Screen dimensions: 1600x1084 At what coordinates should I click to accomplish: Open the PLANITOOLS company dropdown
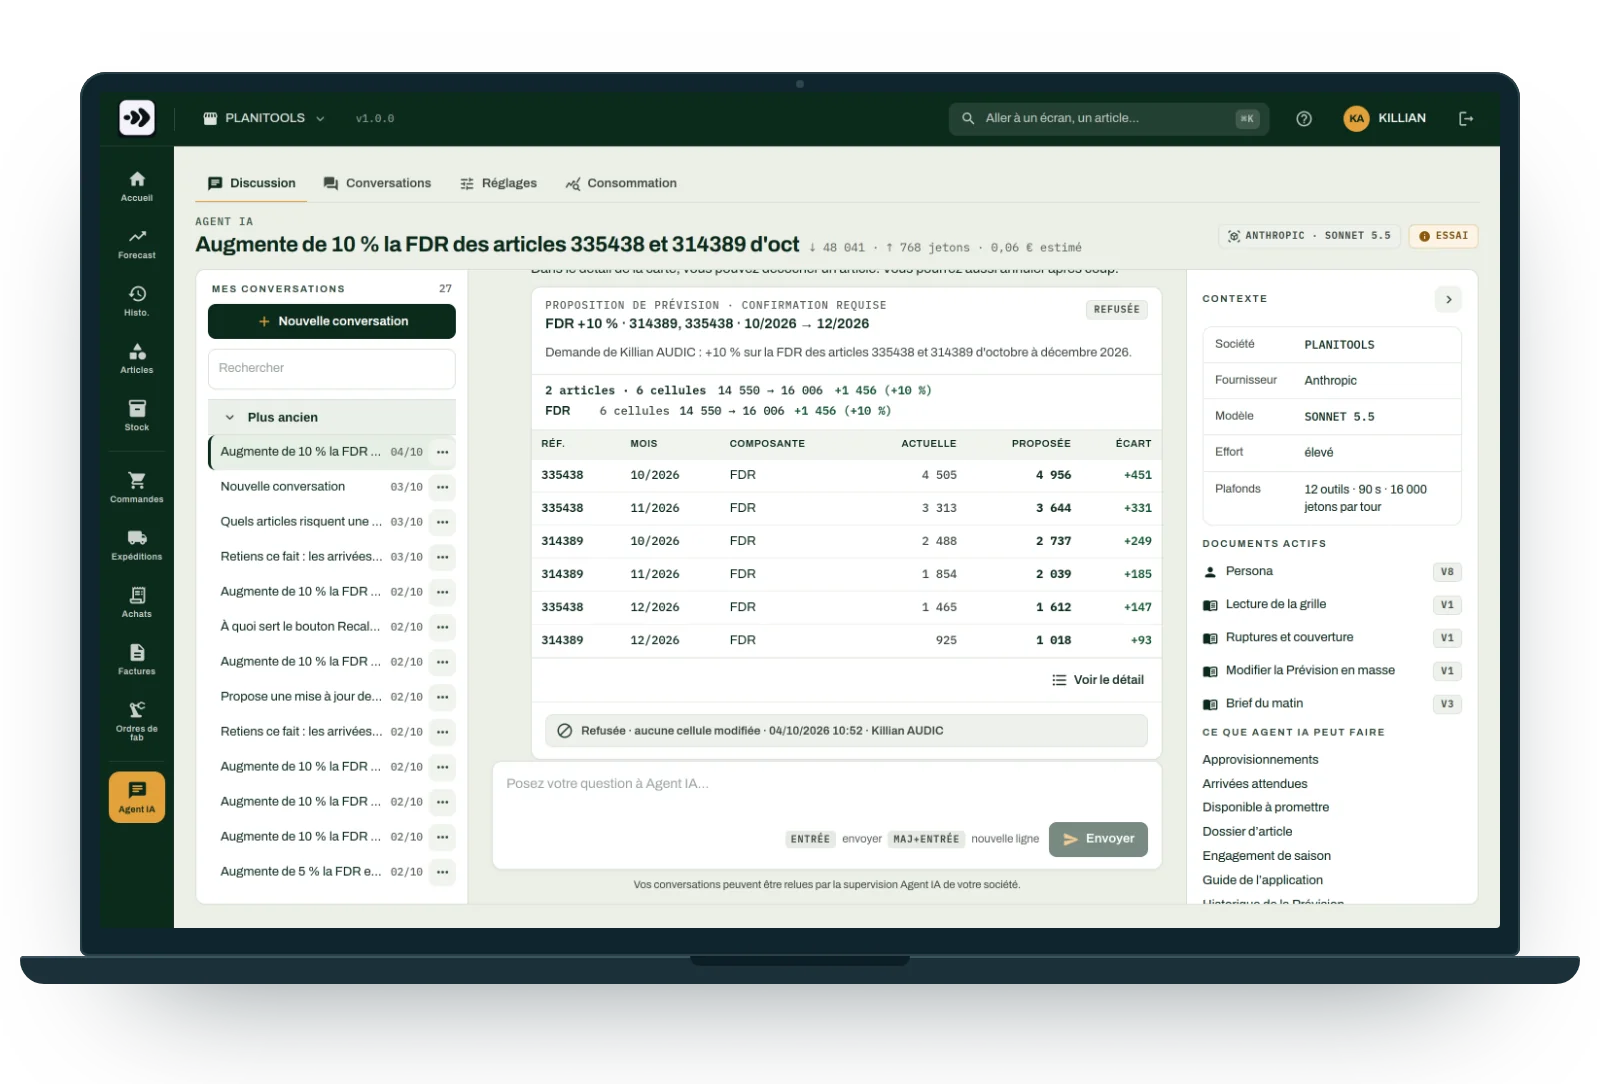tap(264, 118)
